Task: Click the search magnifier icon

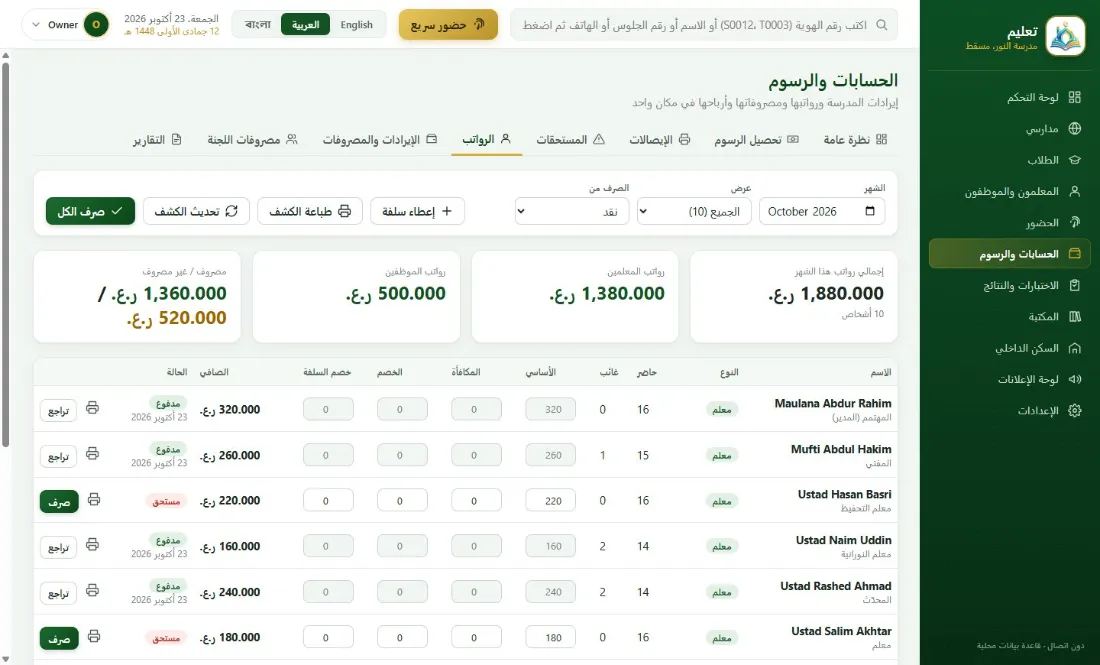Action: coord(882,25)
